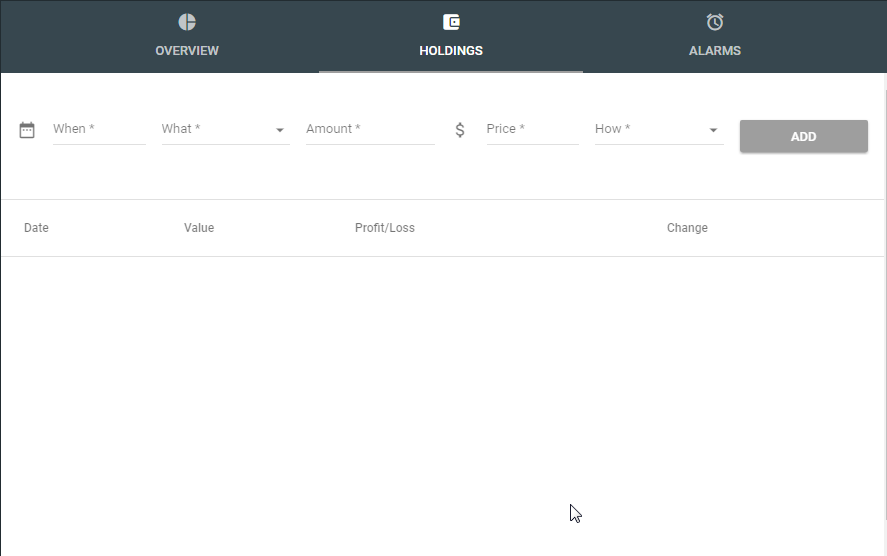This screenshot has height=556, width=887.
Task: Open the How dropdown
Action: click(659, 130)
